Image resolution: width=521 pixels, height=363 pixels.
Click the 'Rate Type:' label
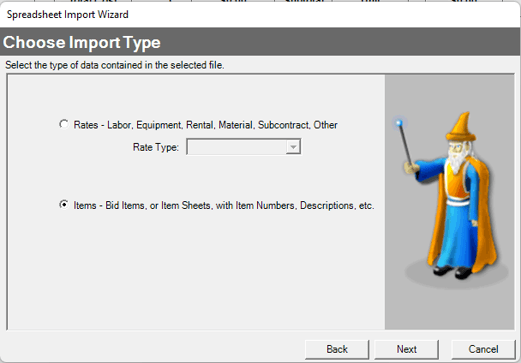pyautogui.click(x=156, y=147)
